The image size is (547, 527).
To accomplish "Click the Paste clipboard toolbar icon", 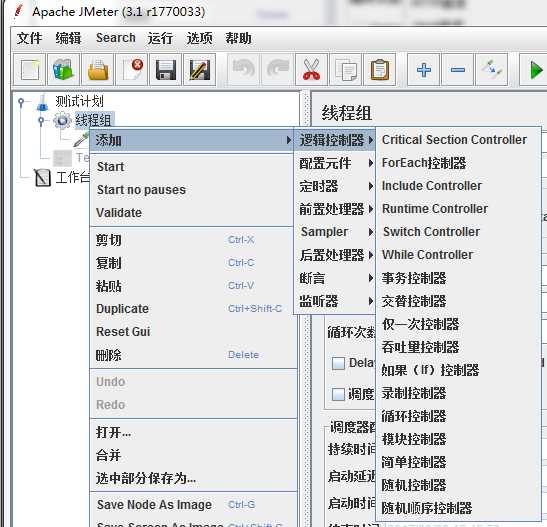I will [380, 69].
